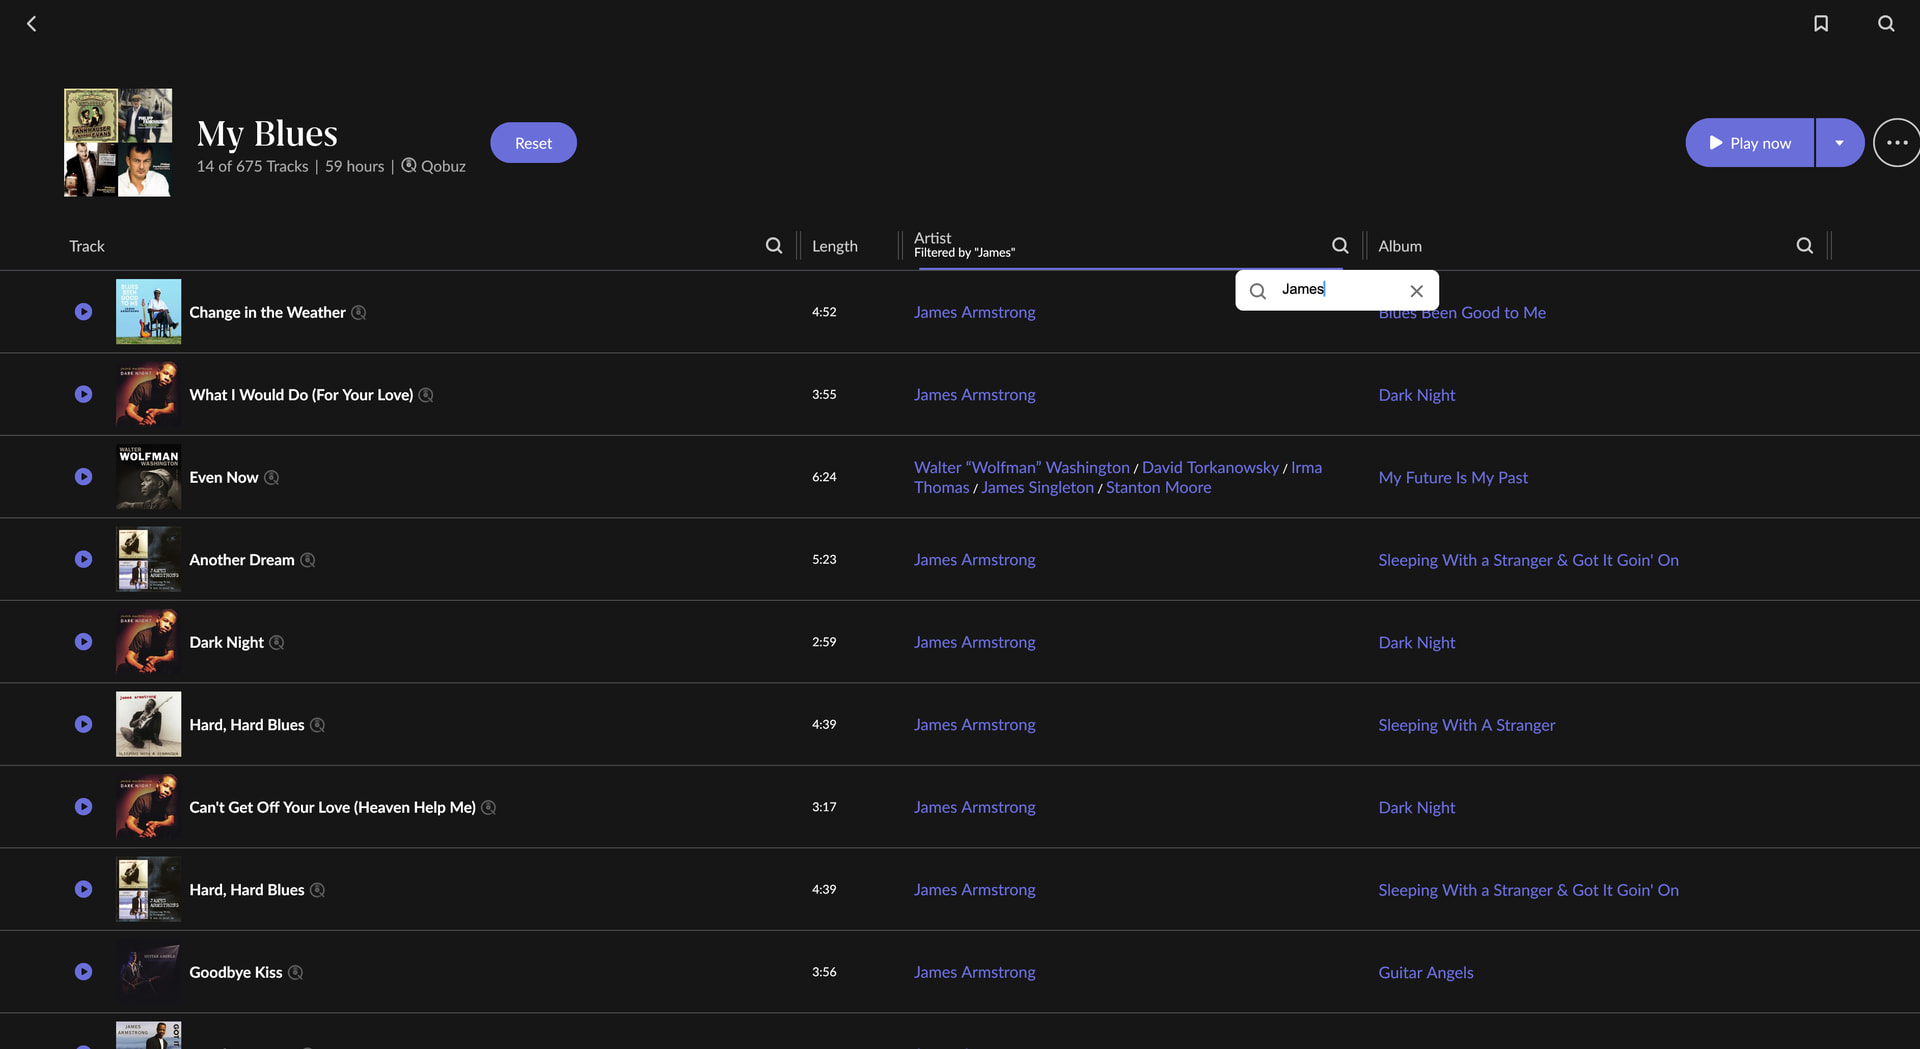Viewport: 1920px width, 1049px height.
Task: Open the My Blues playlist cover art
Action: pos(118,142)
